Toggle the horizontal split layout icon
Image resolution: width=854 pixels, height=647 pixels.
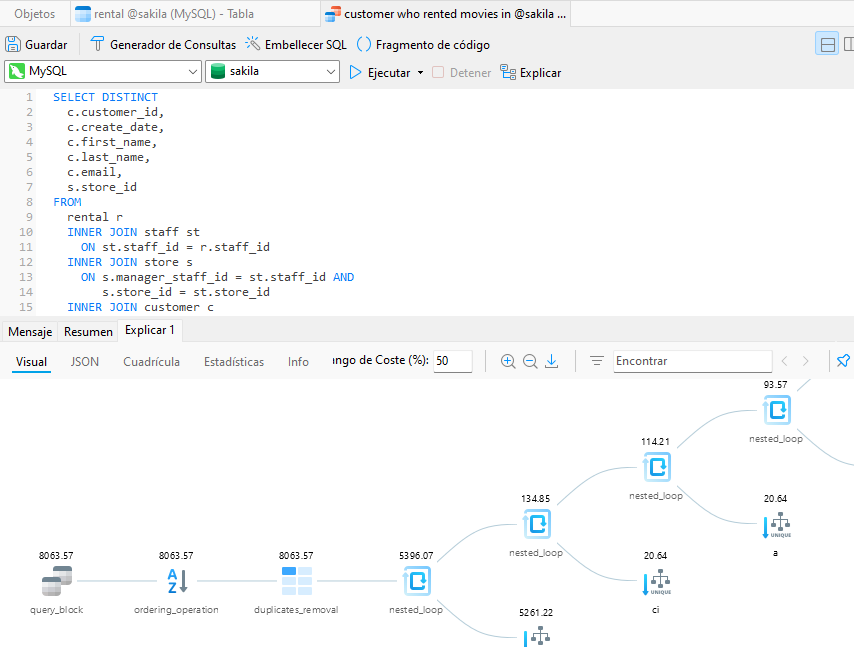827,44
